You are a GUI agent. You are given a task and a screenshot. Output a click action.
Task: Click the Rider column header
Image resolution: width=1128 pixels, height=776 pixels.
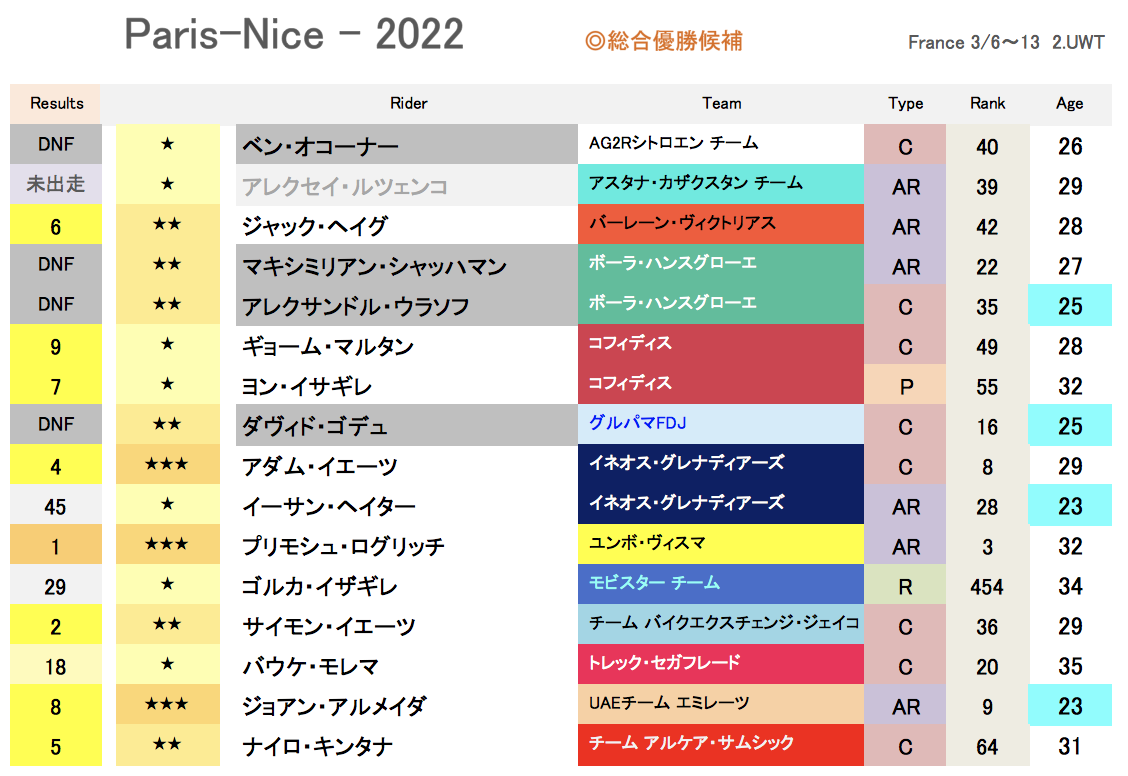[x=408, y=104]
